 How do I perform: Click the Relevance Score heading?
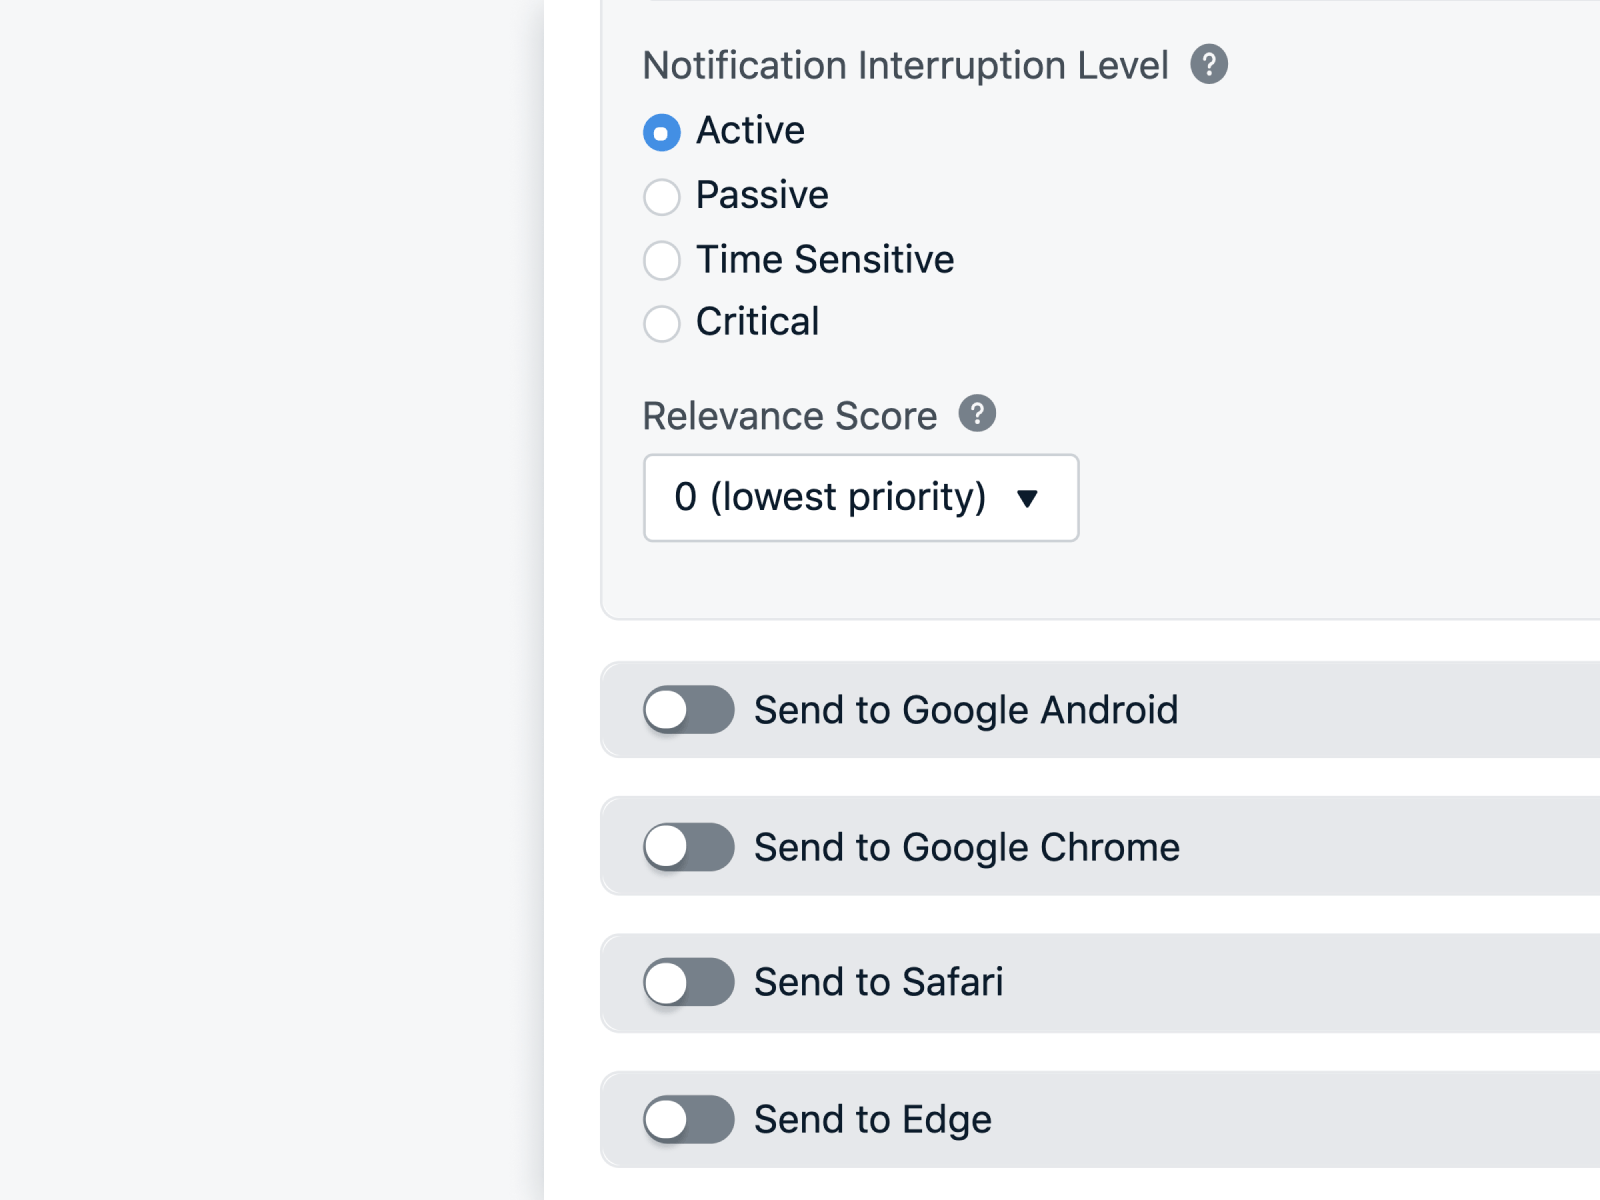(790, 416)
